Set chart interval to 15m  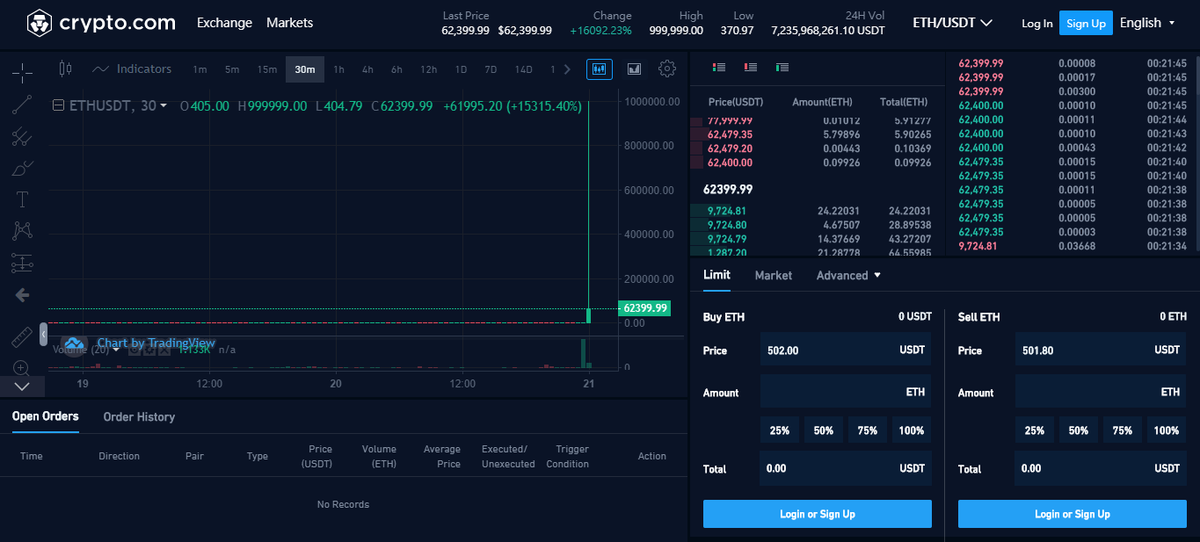coord(267,69)
